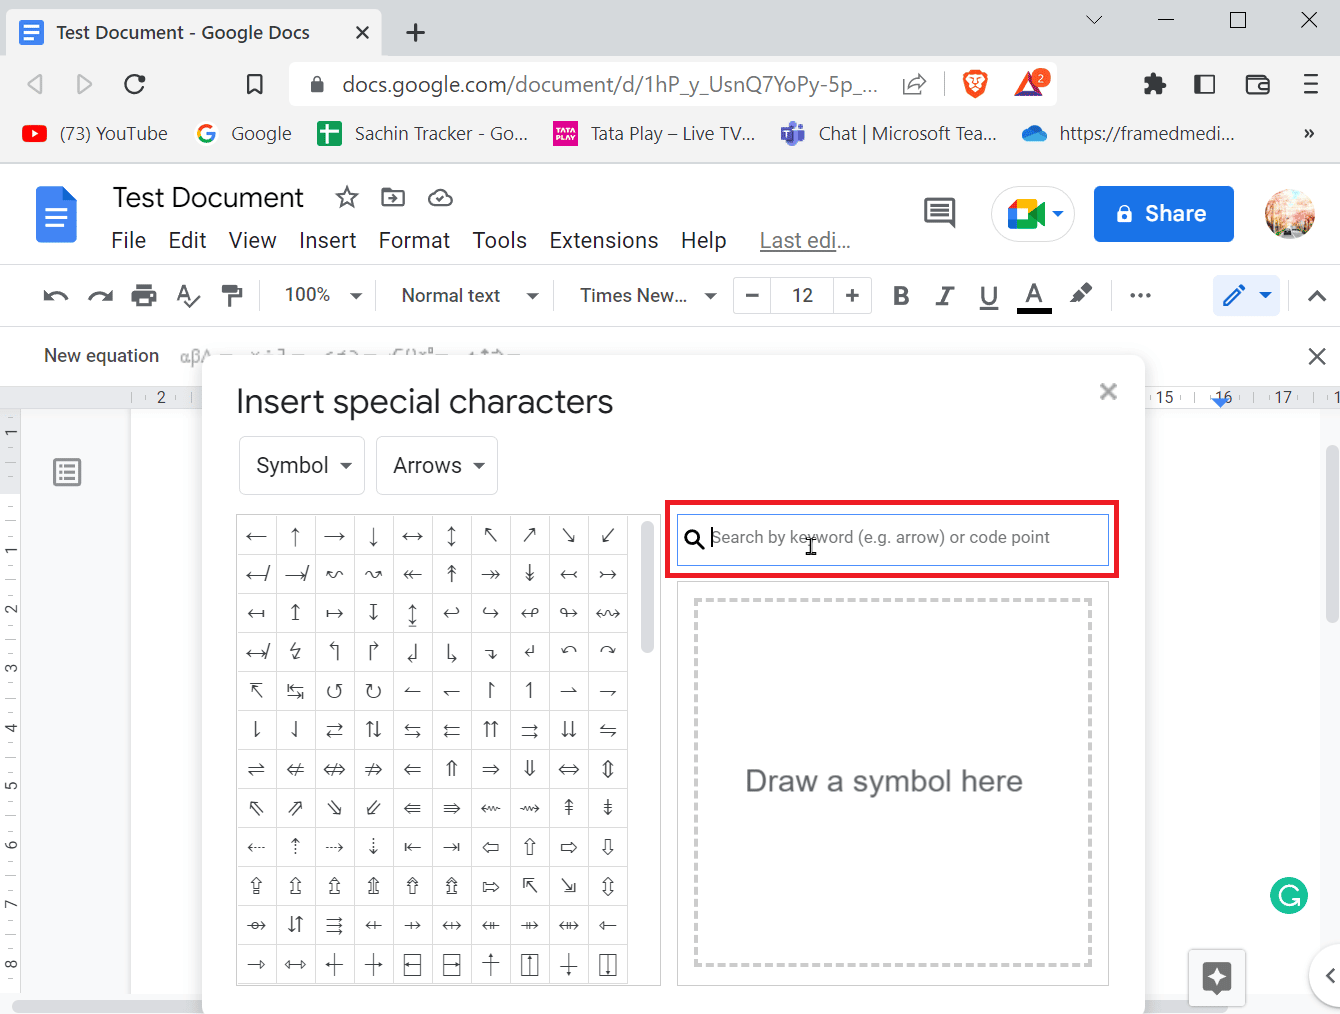Star the Test Document

click(x=347, y=197)
